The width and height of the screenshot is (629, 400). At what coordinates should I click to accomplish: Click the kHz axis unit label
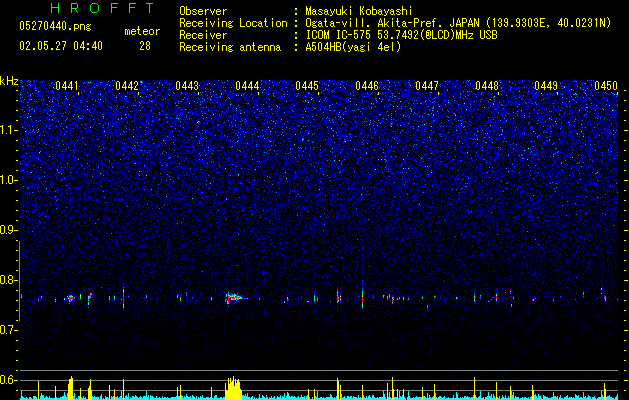point(9,81)
